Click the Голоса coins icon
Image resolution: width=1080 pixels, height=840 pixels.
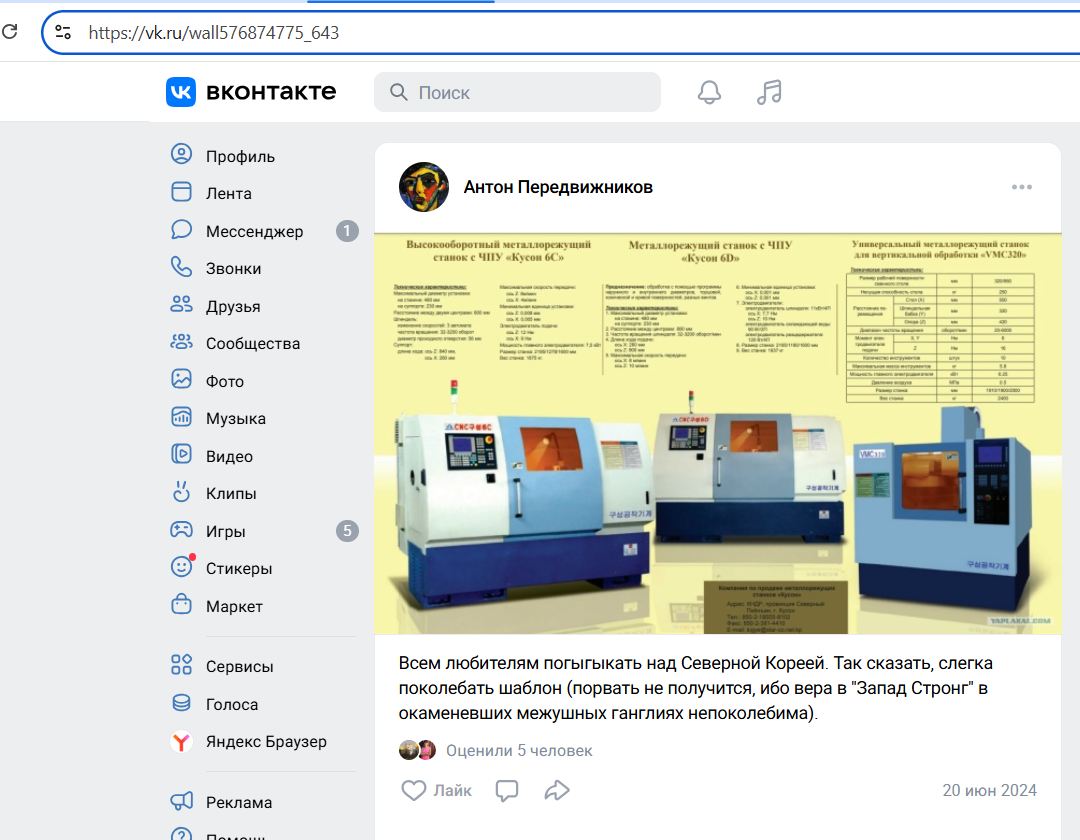(x=181, y=702)
